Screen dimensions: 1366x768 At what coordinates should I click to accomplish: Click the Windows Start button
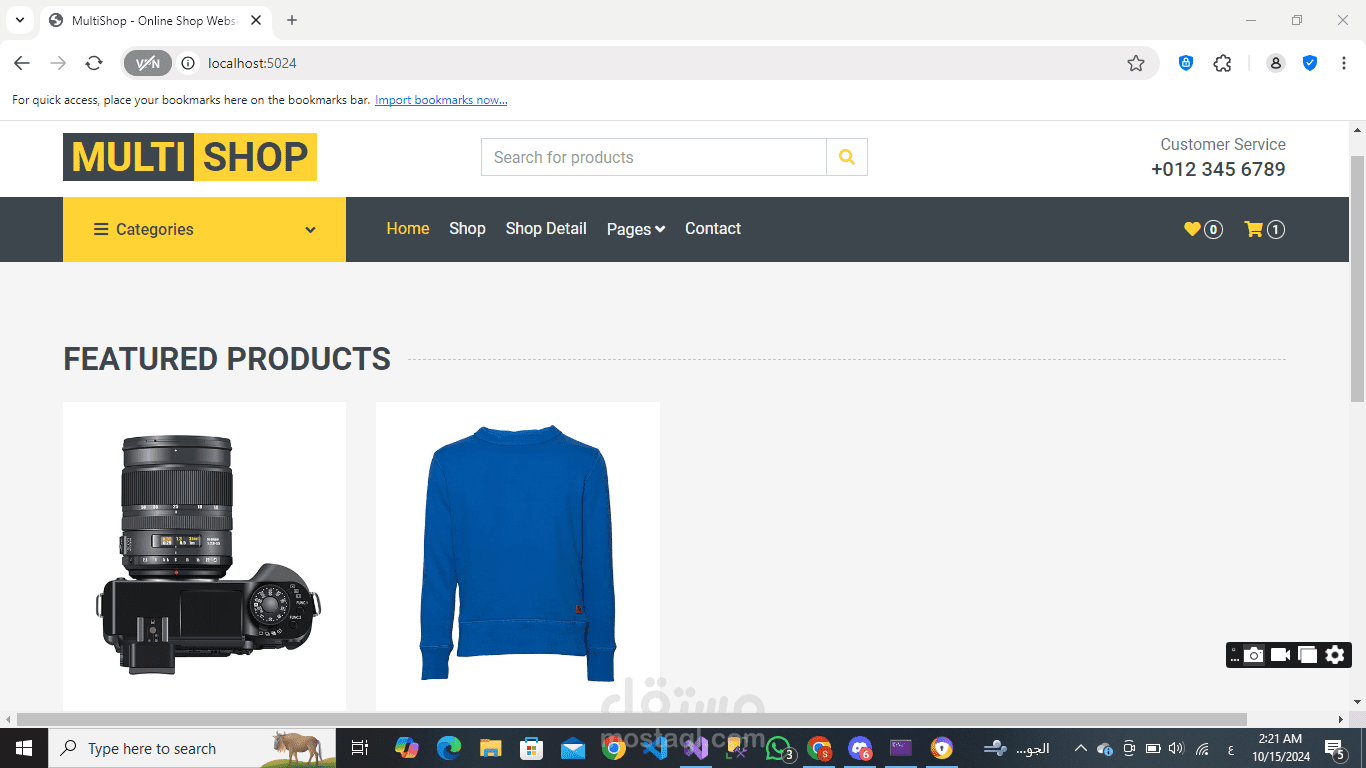(23, 748)
